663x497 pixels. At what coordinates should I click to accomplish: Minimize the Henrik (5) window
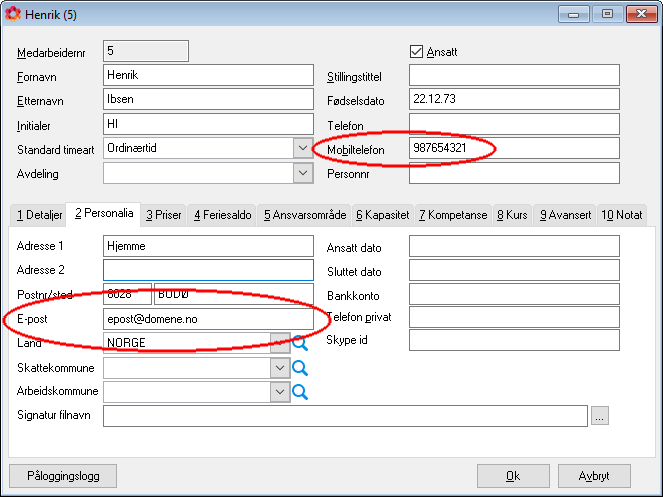[x=574, y=14]
